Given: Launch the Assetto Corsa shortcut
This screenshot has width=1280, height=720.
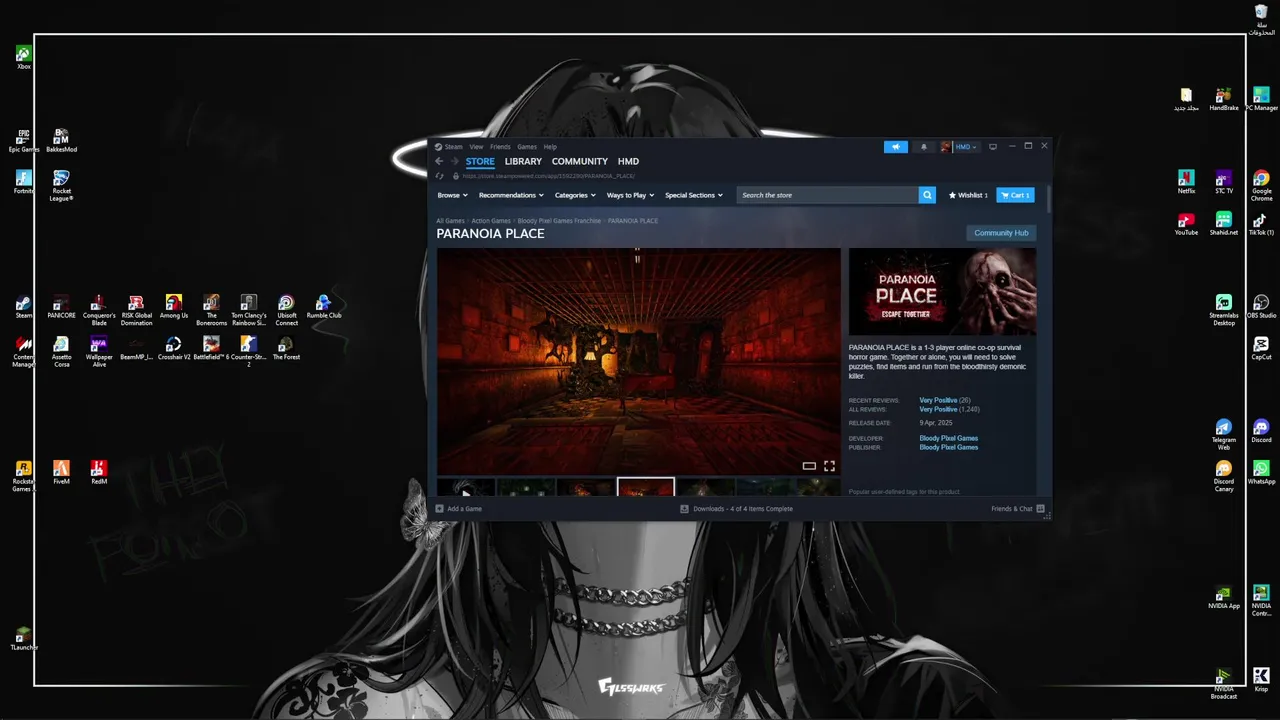Looking at the screenshot, I should [61, 352].
